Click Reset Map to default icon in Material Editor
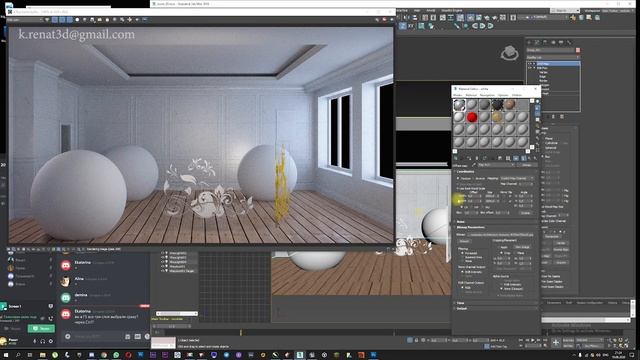The height and width of the screenshot is (360, 640). pyautogui.click(x=477, y=158)
